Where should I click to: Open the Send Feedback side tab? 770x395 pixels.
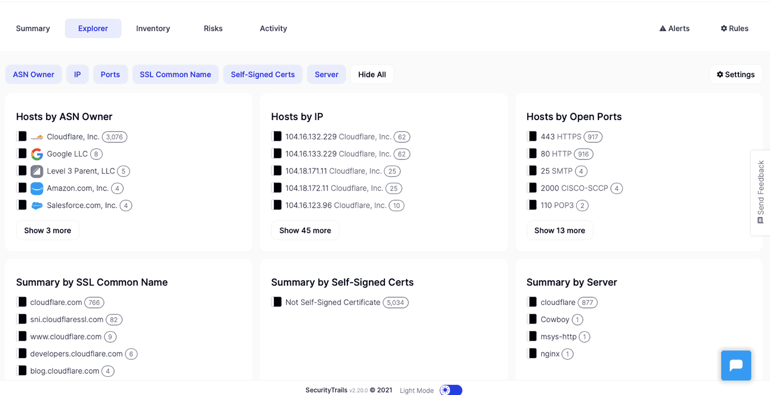click(760, 193)
